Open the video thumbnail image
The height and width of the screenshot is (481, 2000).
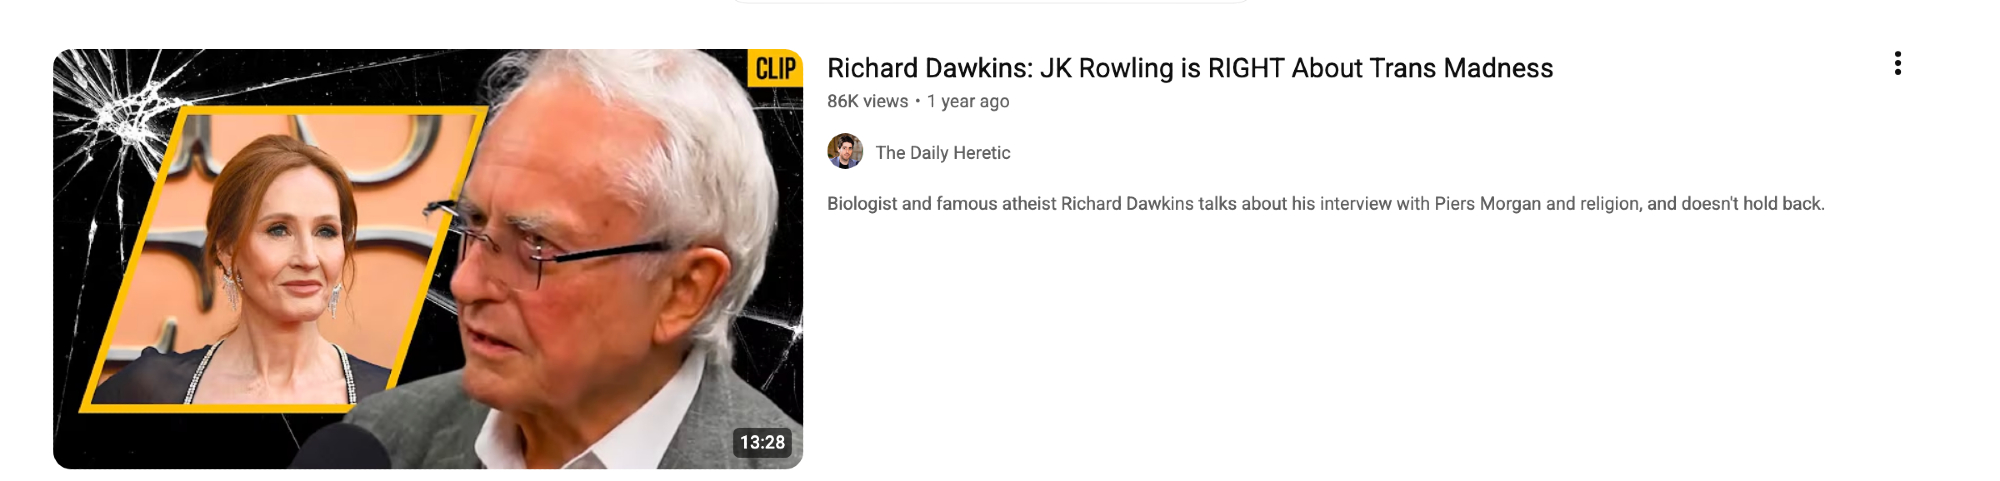428,259
